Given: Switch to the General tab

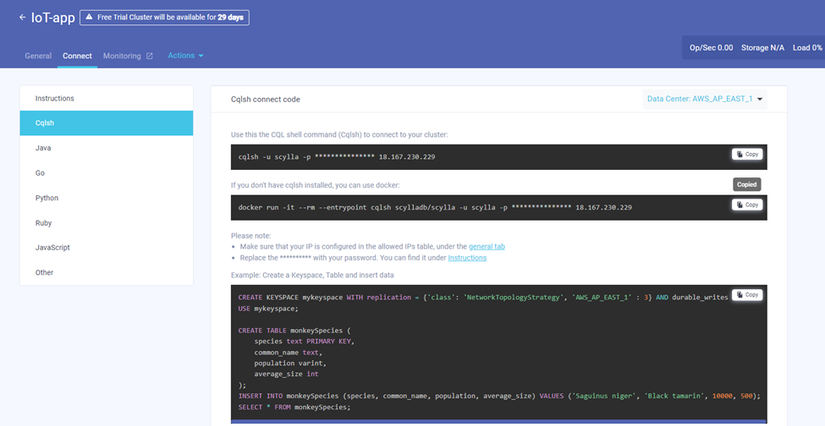Looking at the screenshot, I should click(x=38, y=56).
